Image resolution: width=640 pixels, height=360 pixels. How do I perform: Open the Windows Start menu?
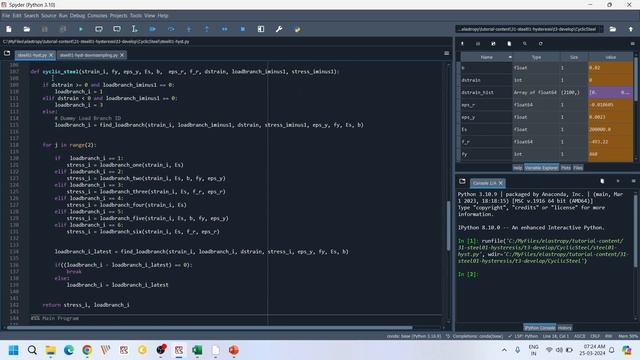(13, 350)
